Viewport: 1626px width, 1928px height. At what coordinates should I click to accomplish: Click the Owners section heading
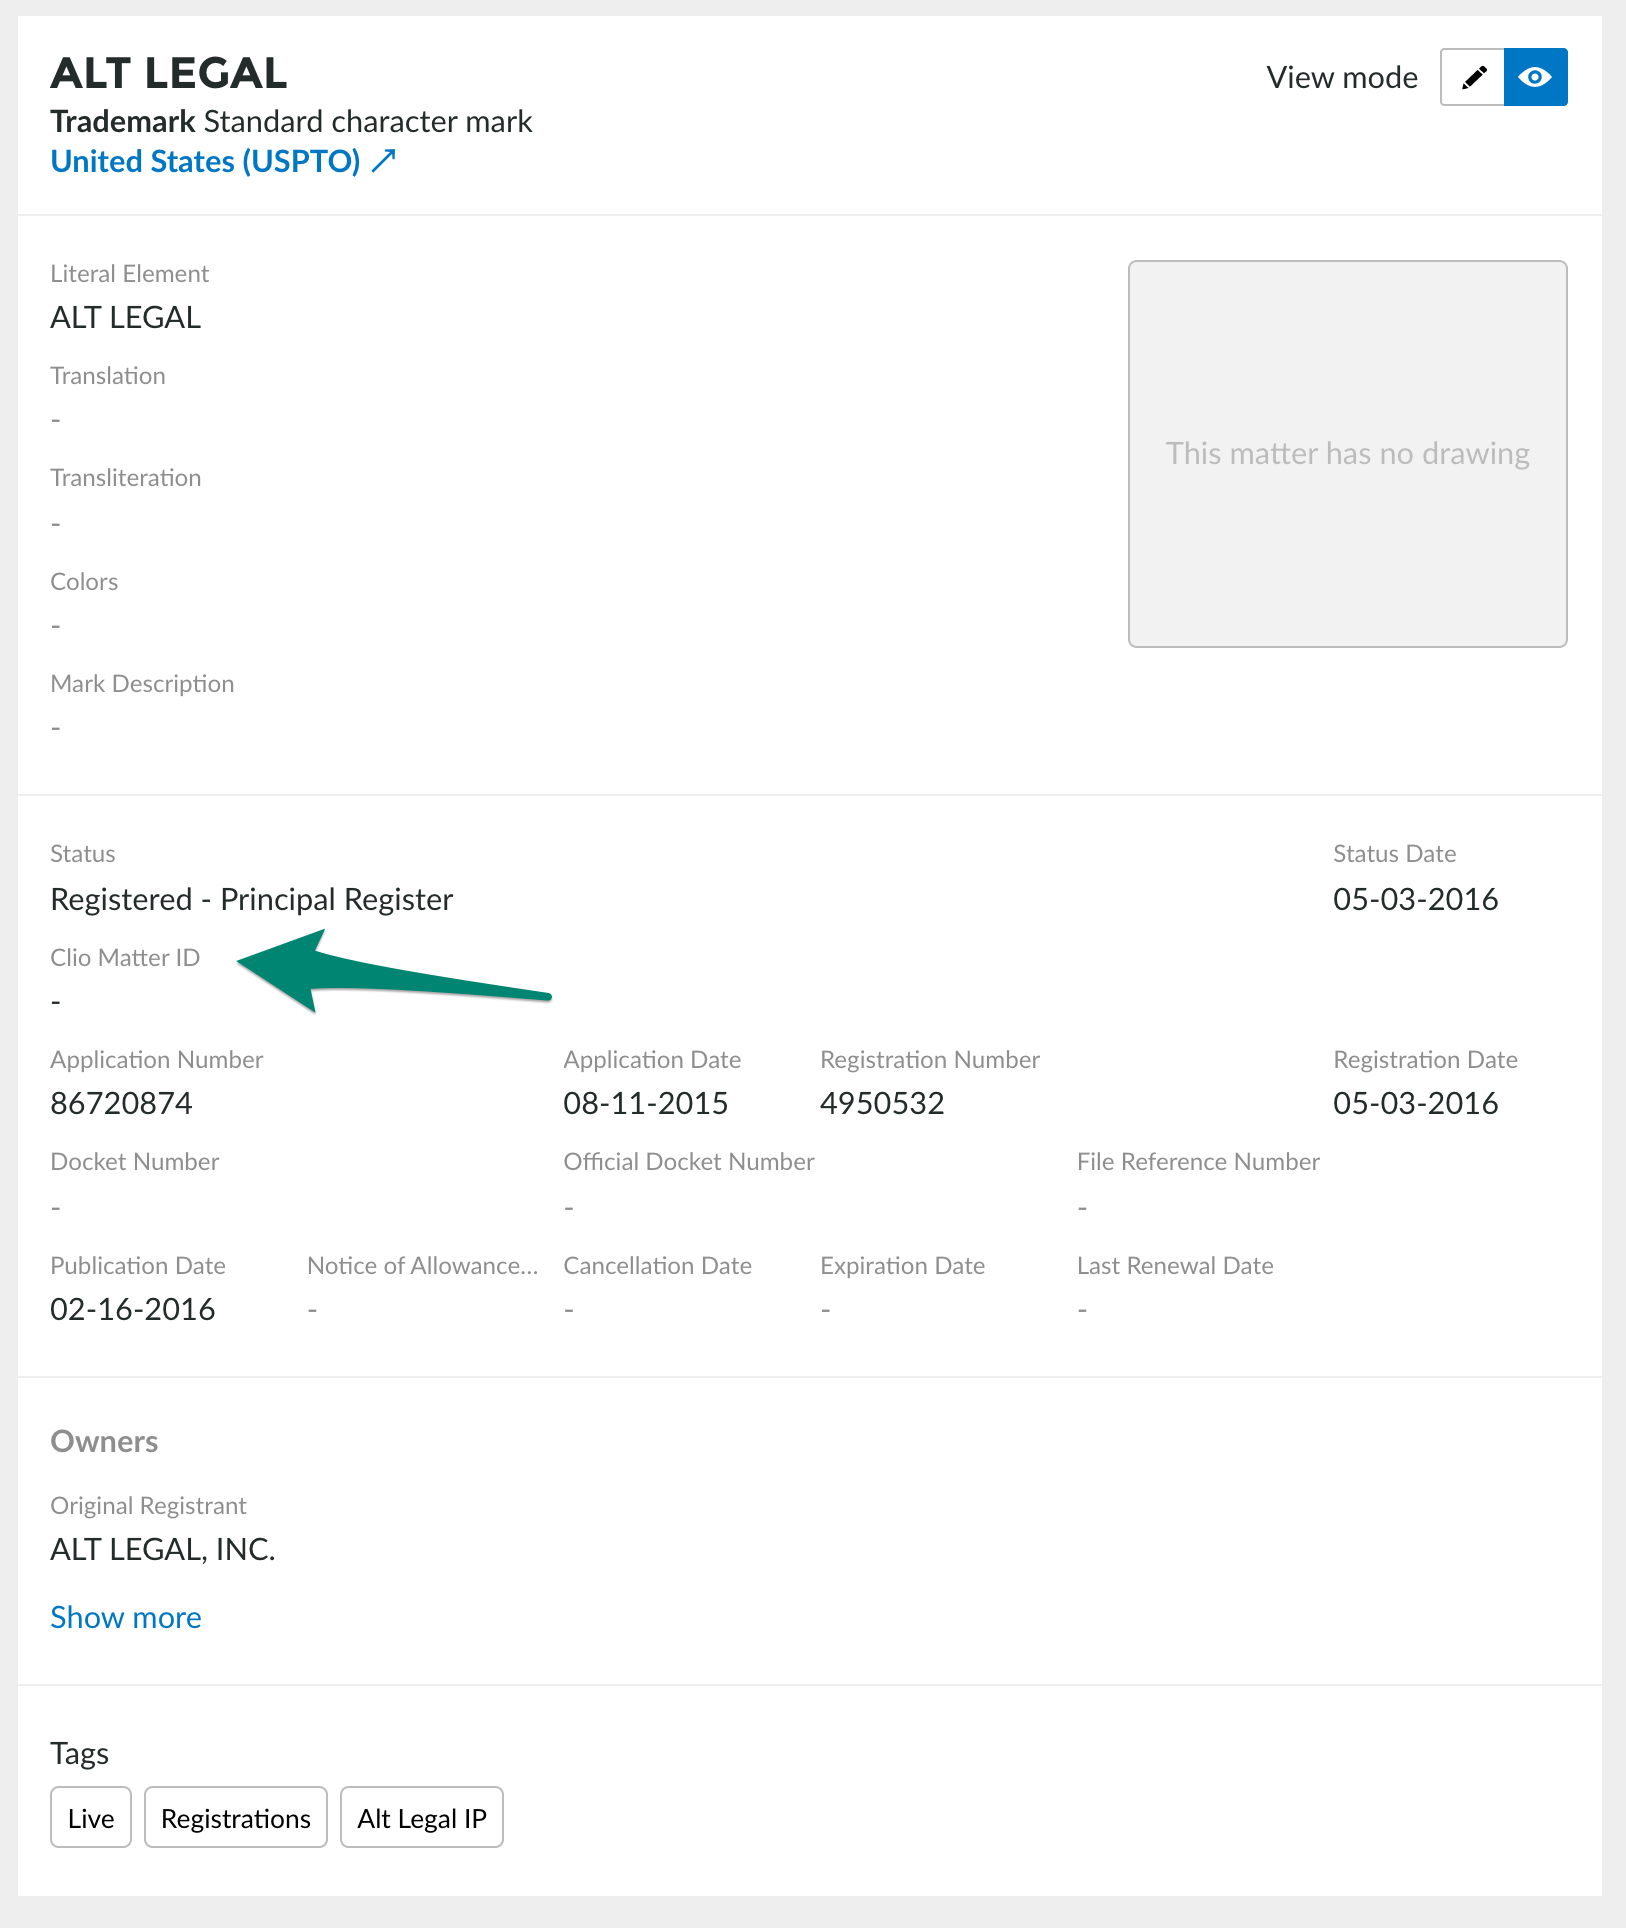click(104, 1441)
